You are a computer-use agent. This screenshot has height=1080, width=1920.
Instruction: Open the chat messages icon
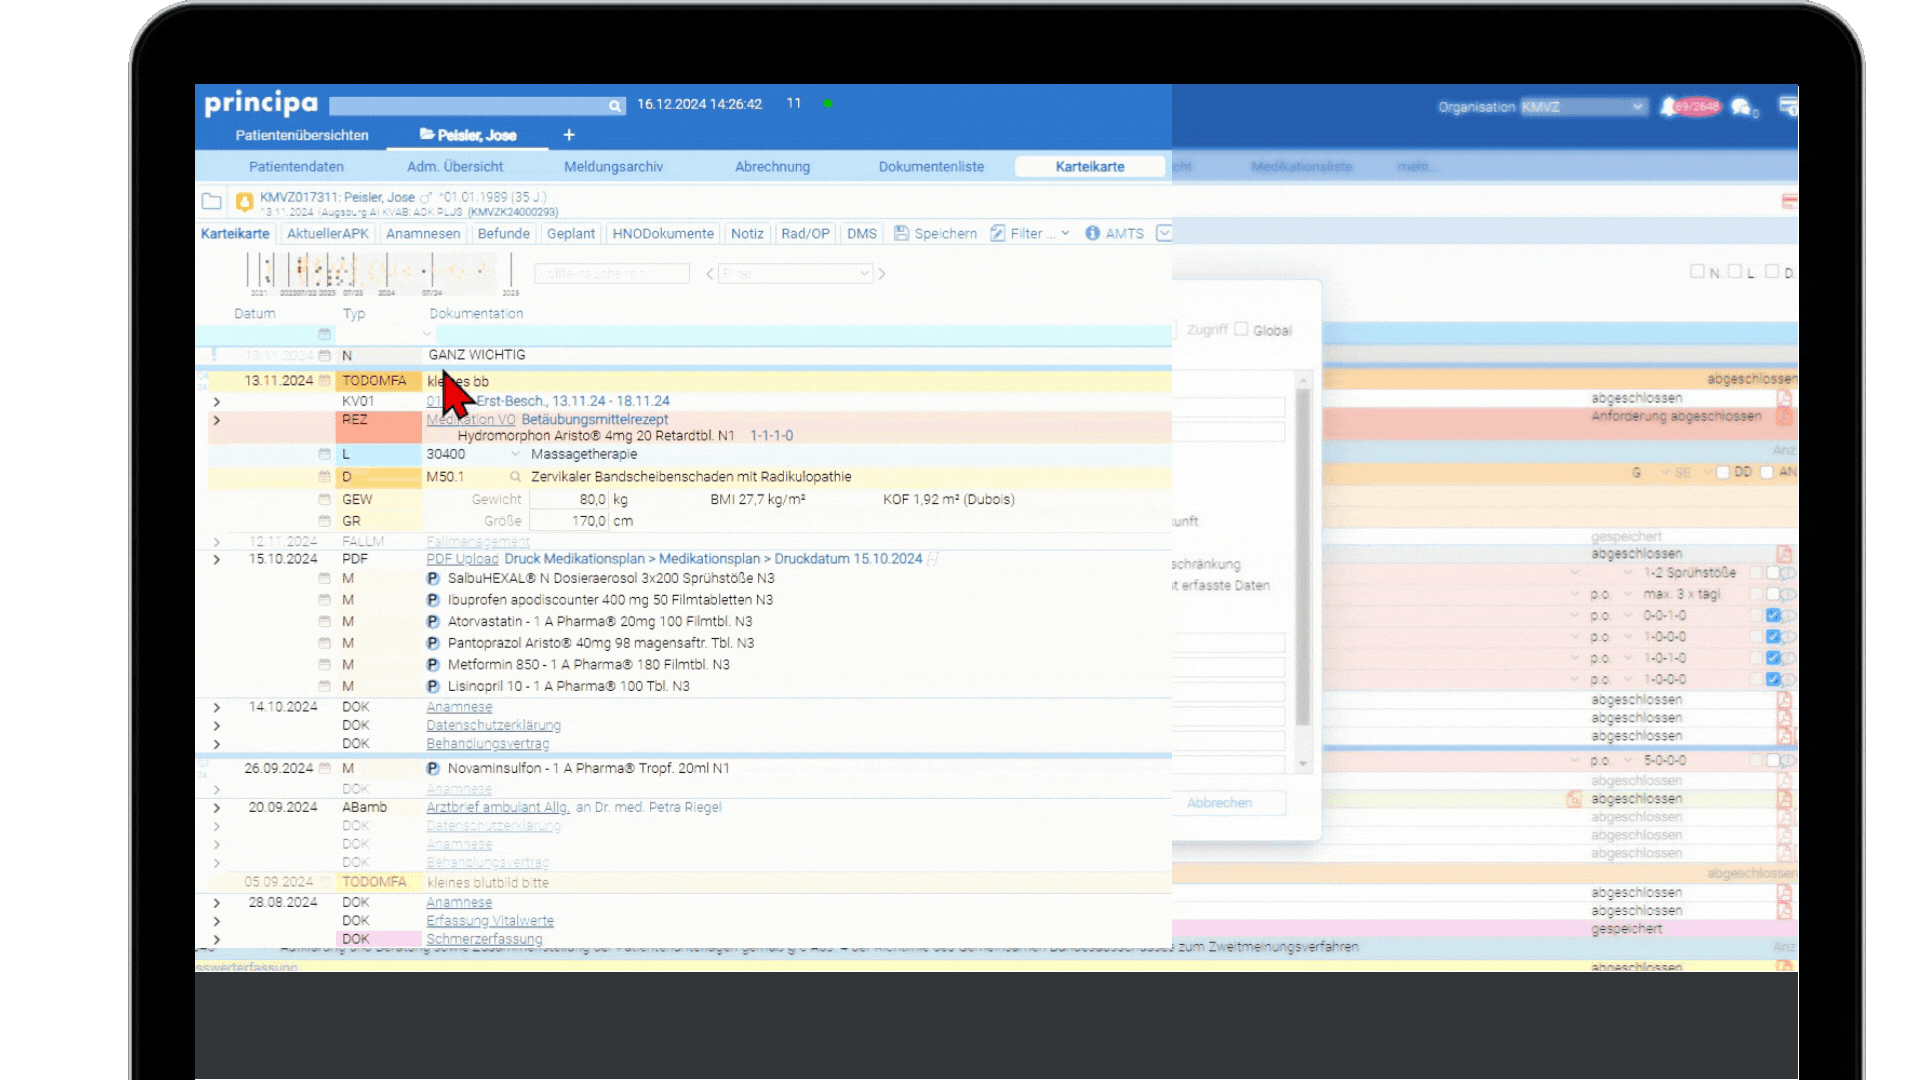click(1741, 107)
